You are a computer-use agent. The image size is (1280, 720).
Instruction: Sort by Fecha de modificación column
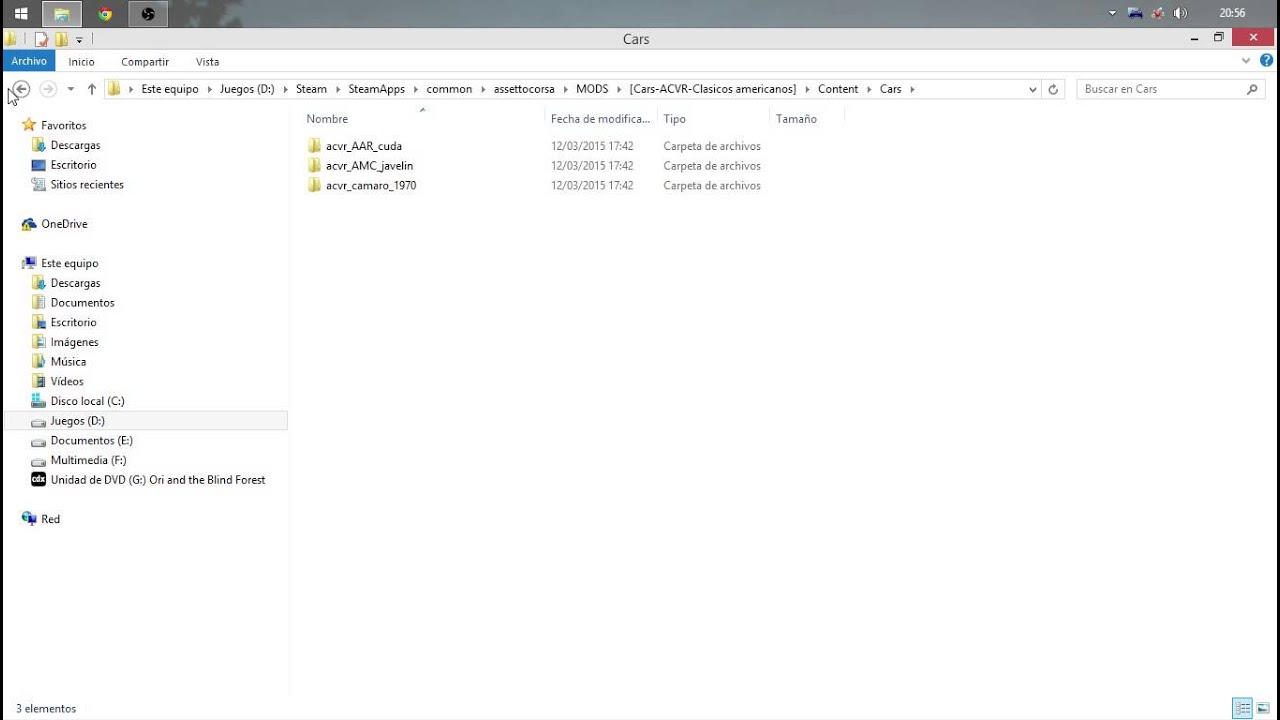tap(602, 119)
